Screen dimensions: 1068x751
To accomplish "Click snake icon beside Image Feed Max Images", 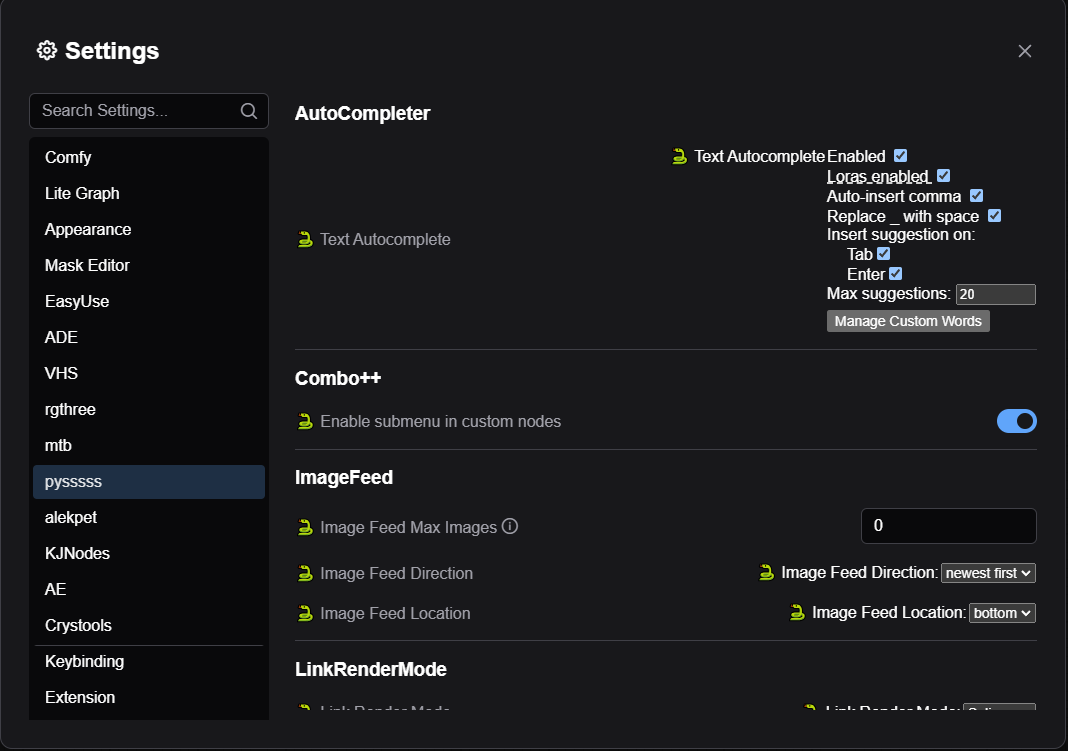I will 306,527.
